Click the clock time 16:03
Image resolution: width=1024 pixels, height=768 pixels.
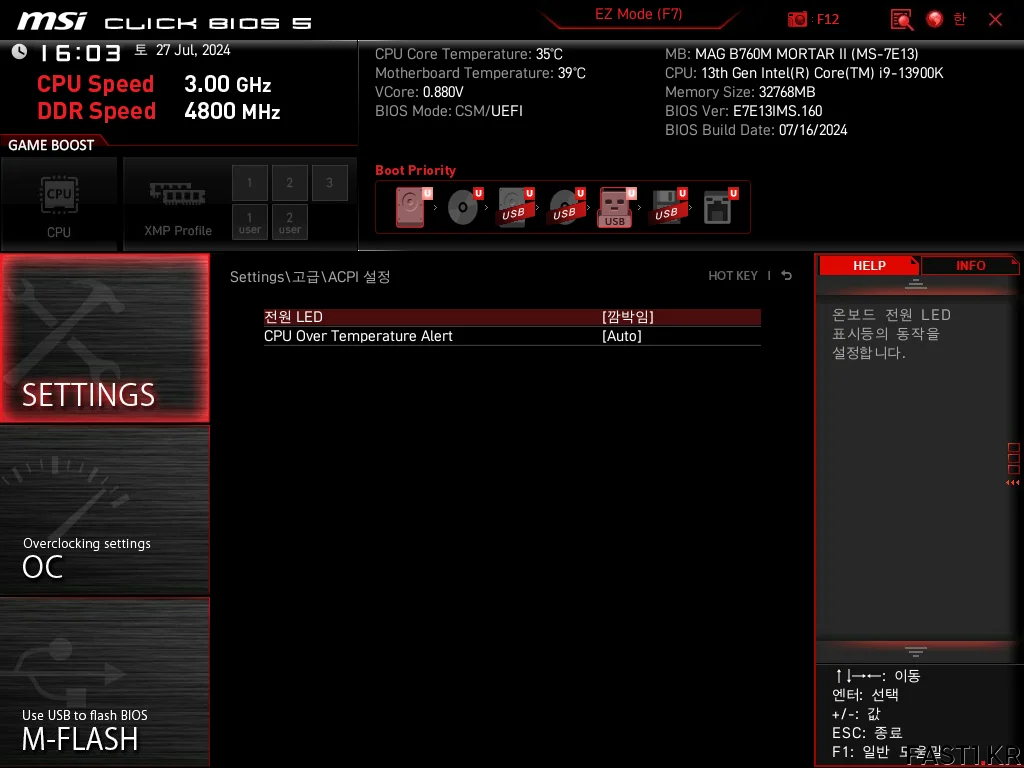(80, 53)
